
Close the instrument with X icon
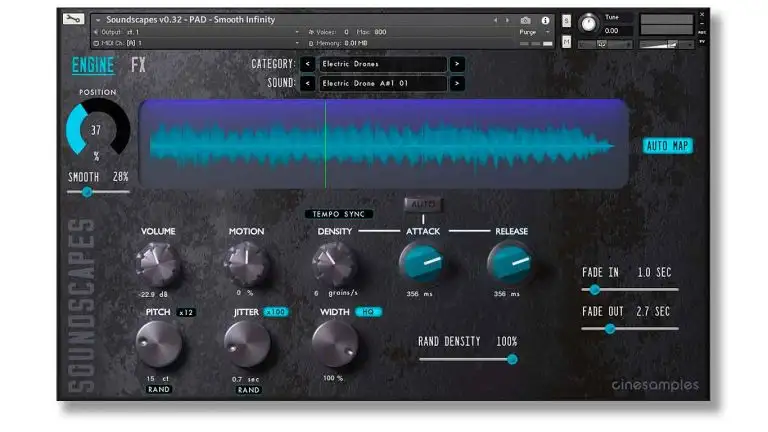pyautogui.click(x=702, y=15)
